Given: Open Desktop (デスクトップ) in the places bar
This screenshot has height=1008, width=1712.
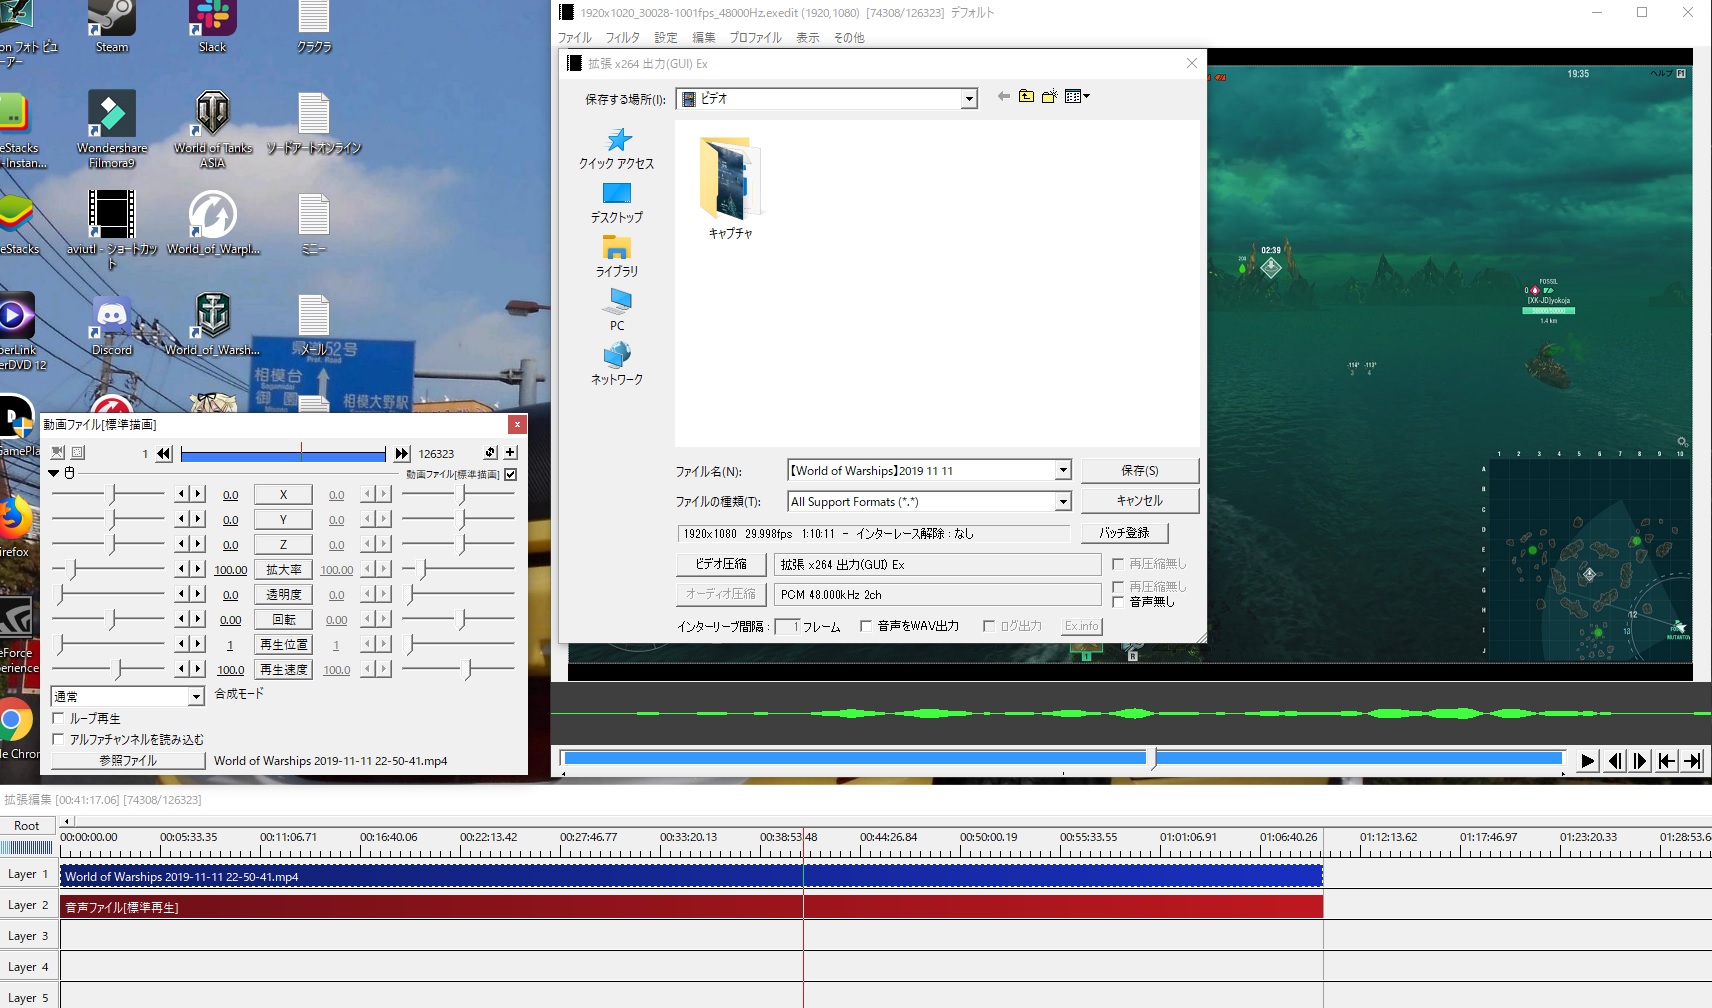Looking at the screenshot, I should tap(617, 203).
